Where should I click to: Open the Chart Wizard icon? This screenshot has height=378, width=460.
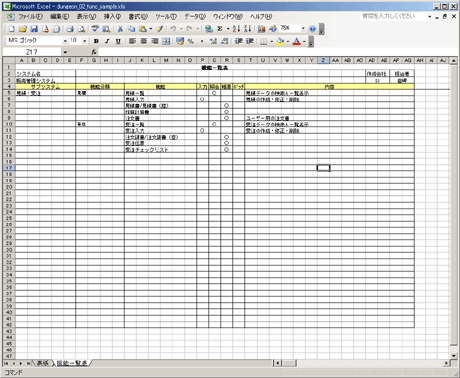pos(262,29)
